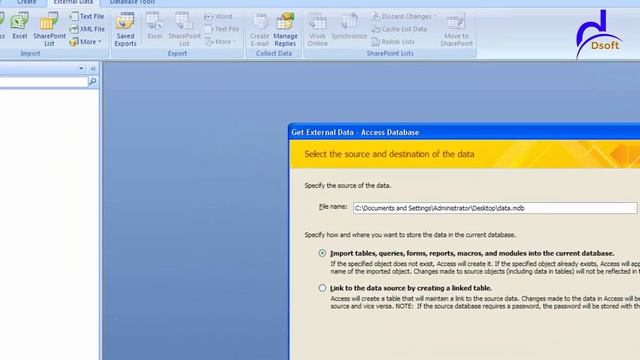Export to SharePoint List
This screenshot has width=640, height=360.
[x=184, y=29]
